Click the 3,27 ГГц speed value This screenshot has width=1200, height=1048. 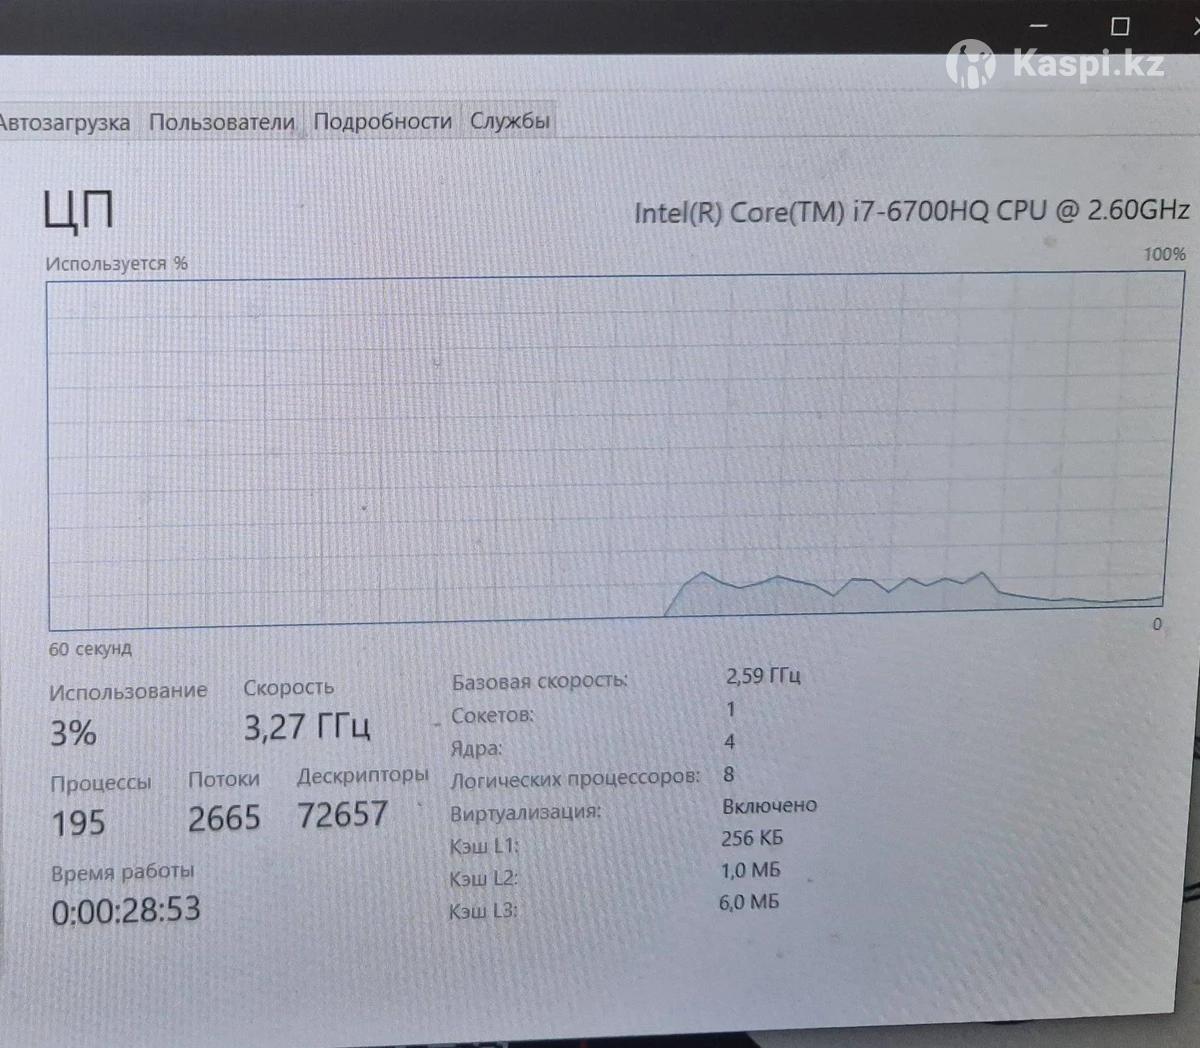point(307,727)
